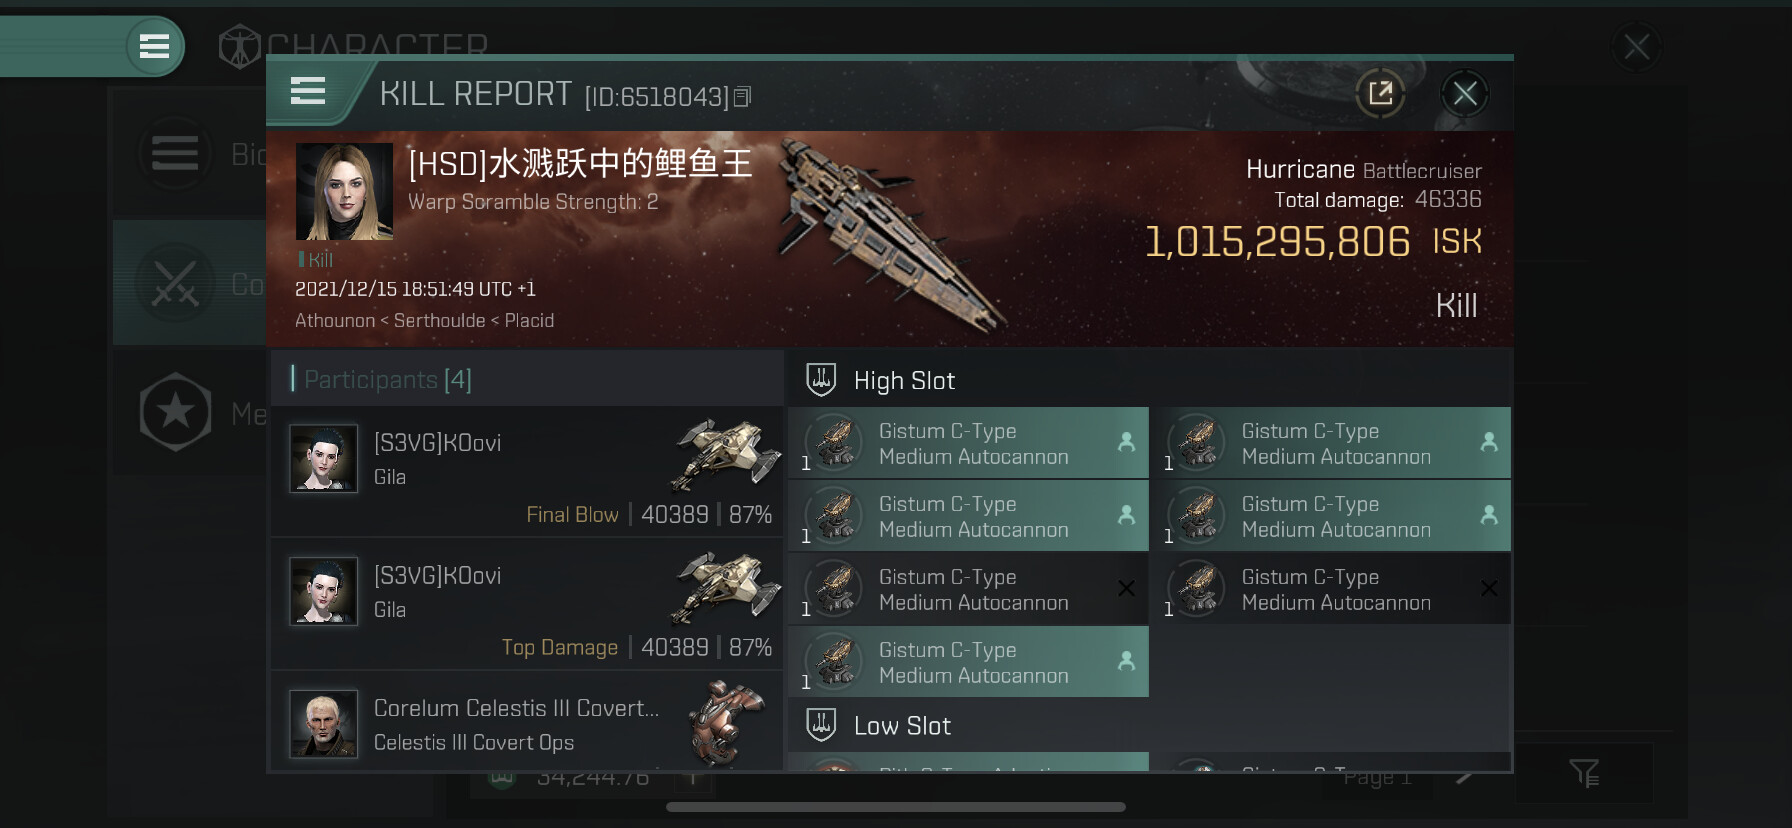The image size is (1792, 828).
Task: Share the kill report externally
Action: [x=1380, y=94]
